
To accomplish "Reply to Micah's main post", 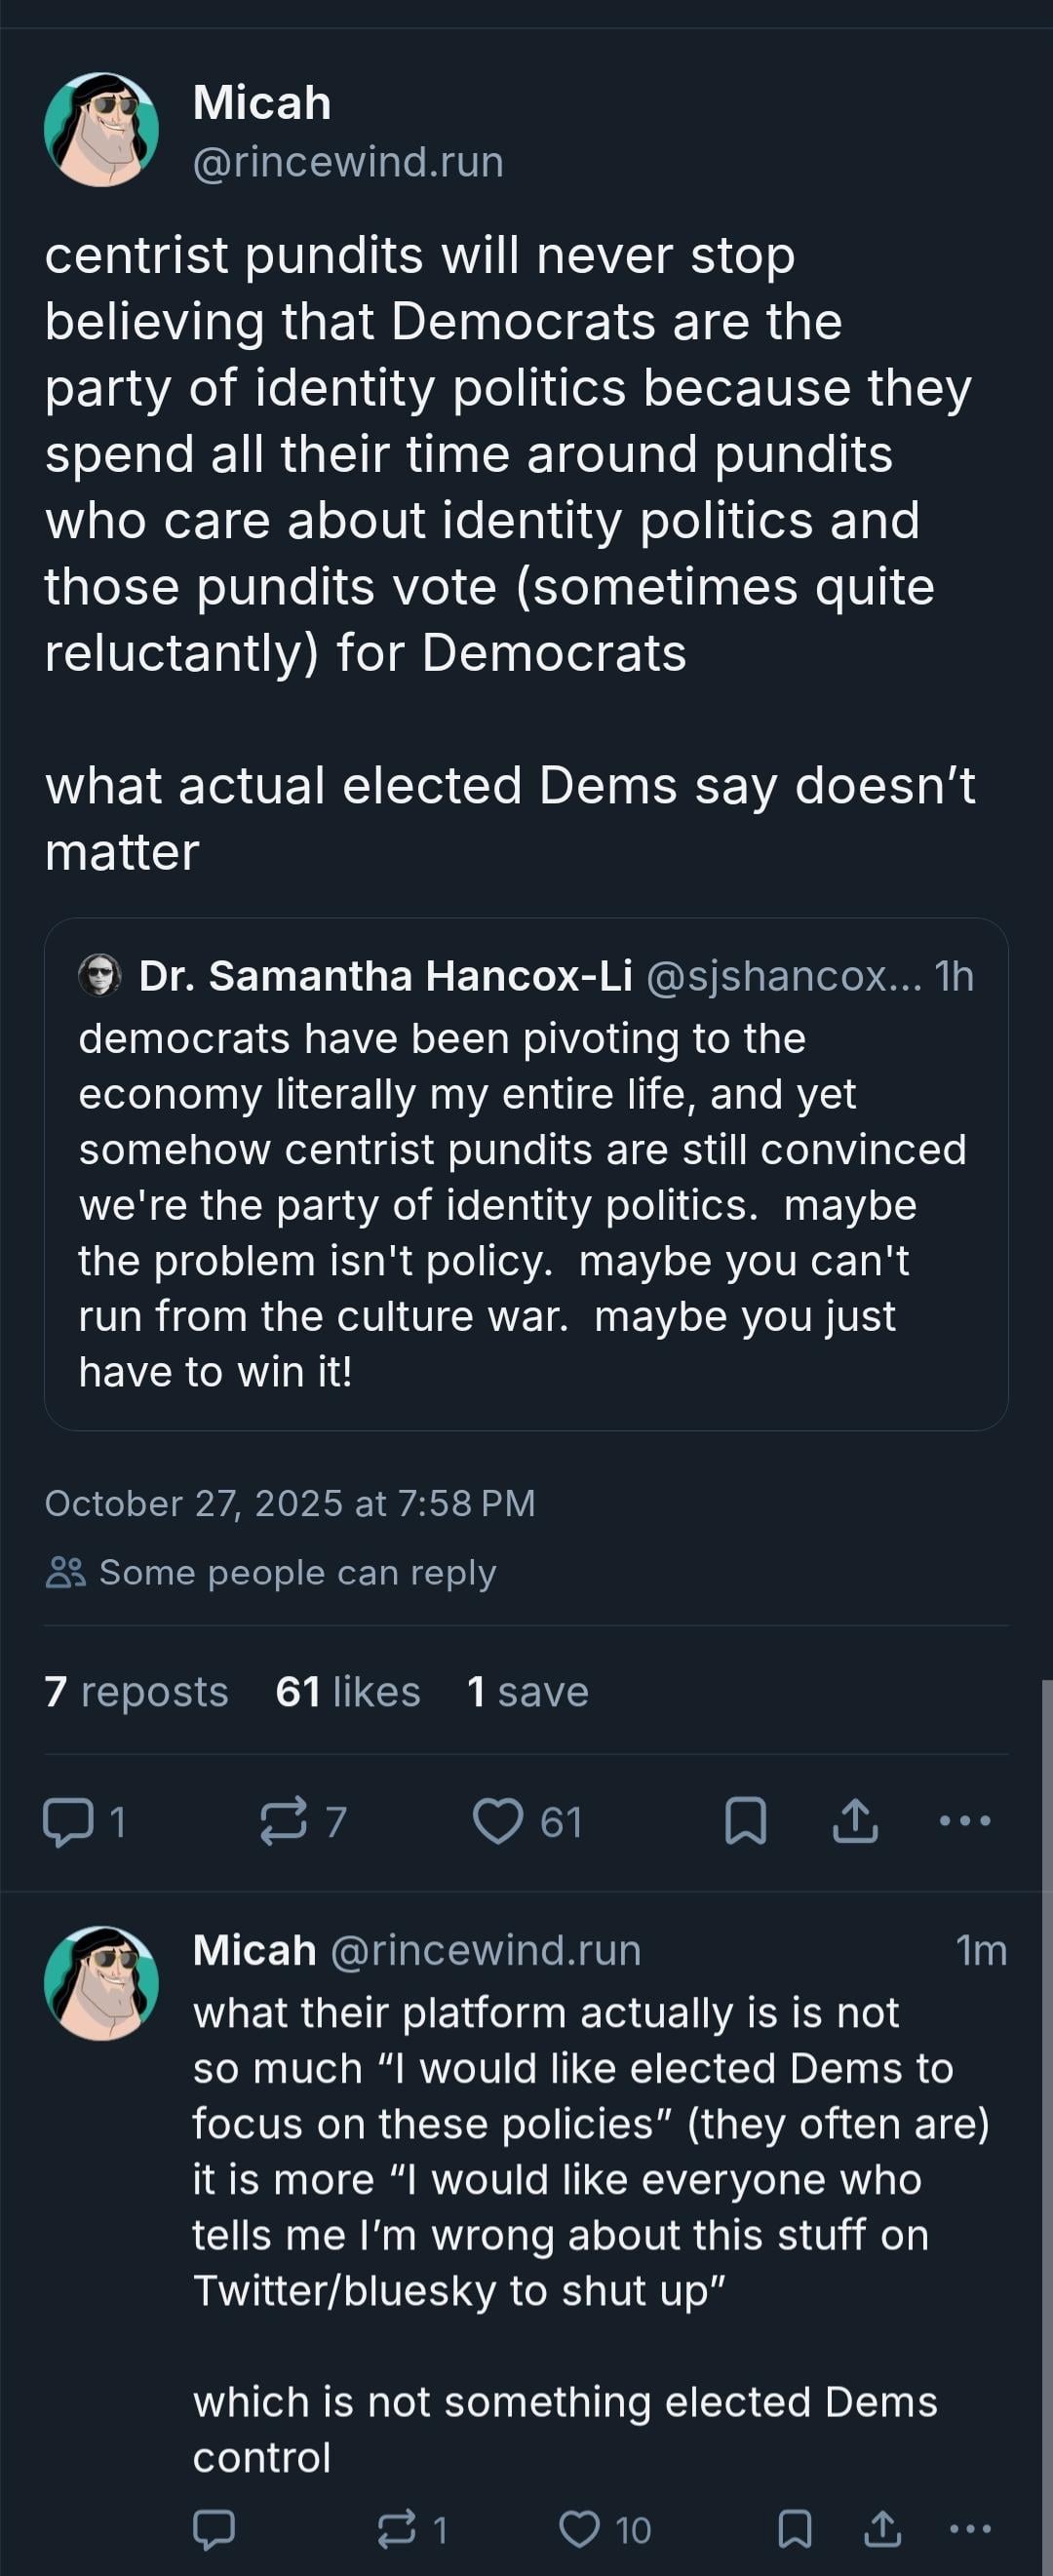I will [68, 1821].
